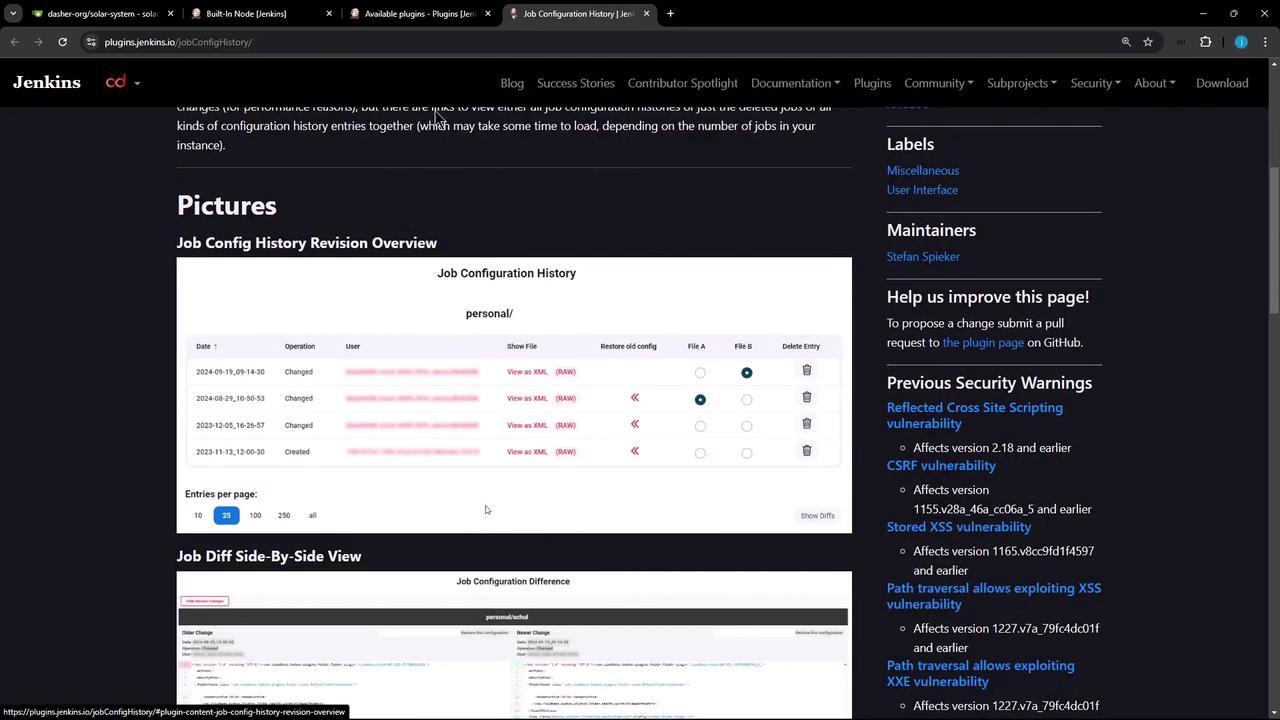
Task: Expand the Subprojects dropdown menu
Action: point(1022,83)
